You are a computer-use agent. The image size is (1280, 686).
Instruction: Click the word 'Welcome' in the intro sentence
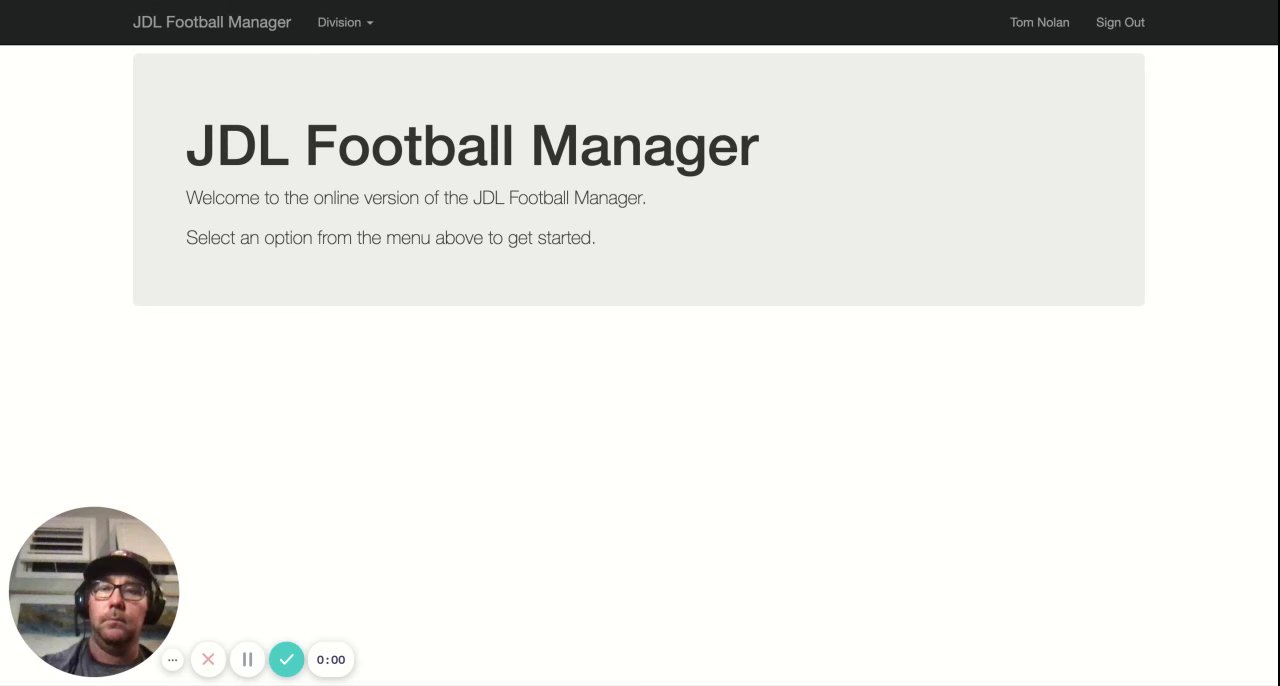tap(223, 198)
